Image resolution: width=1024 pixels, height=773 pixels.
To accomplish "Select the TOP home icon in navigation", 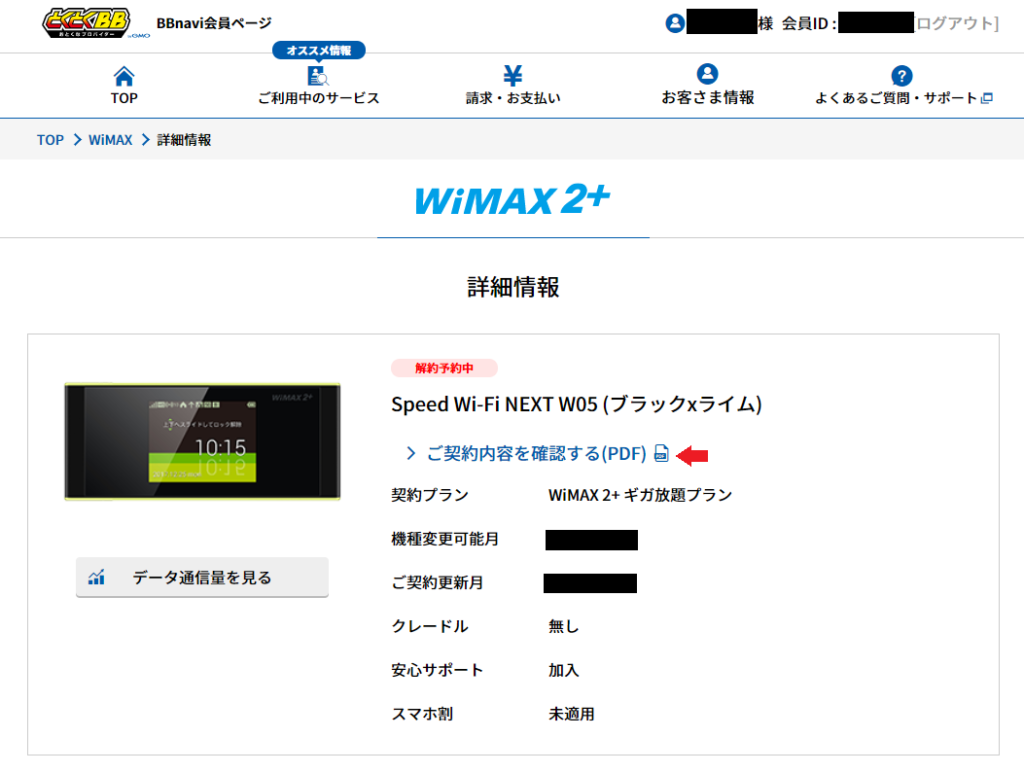I will [123, 74].
